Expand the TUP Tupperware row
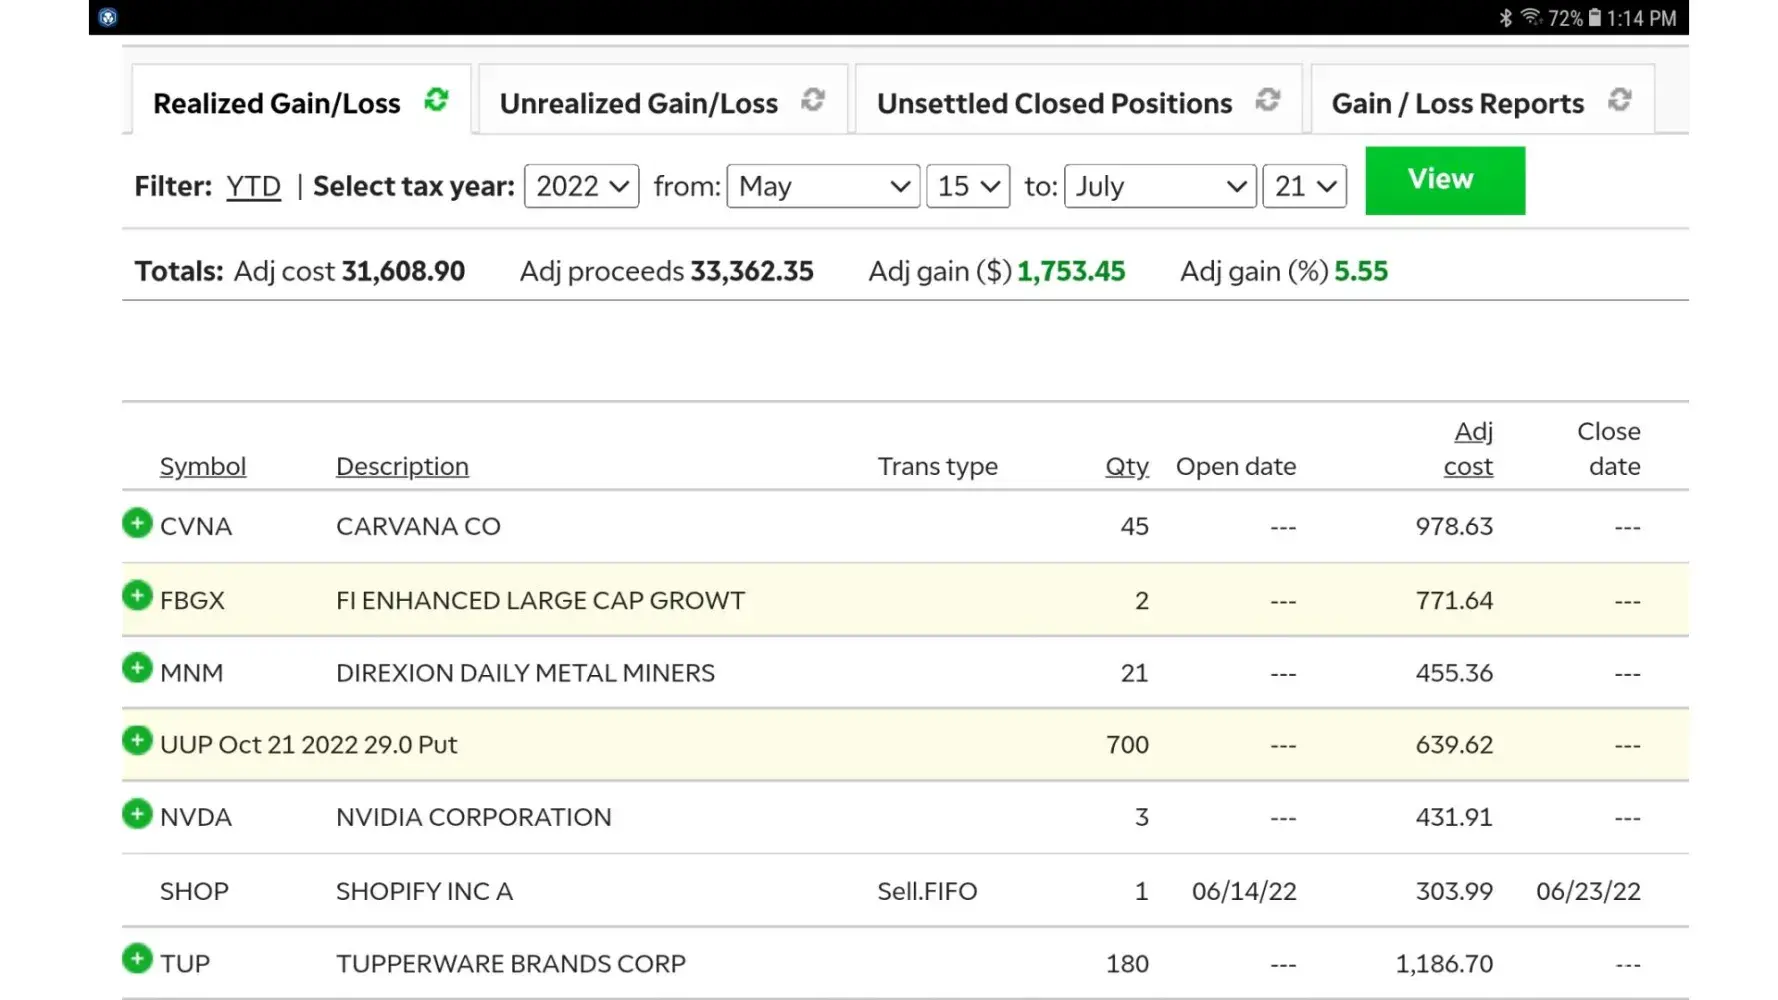Screen dimensions: 1778x1000 pyautogui.click(x=137, y=959)
